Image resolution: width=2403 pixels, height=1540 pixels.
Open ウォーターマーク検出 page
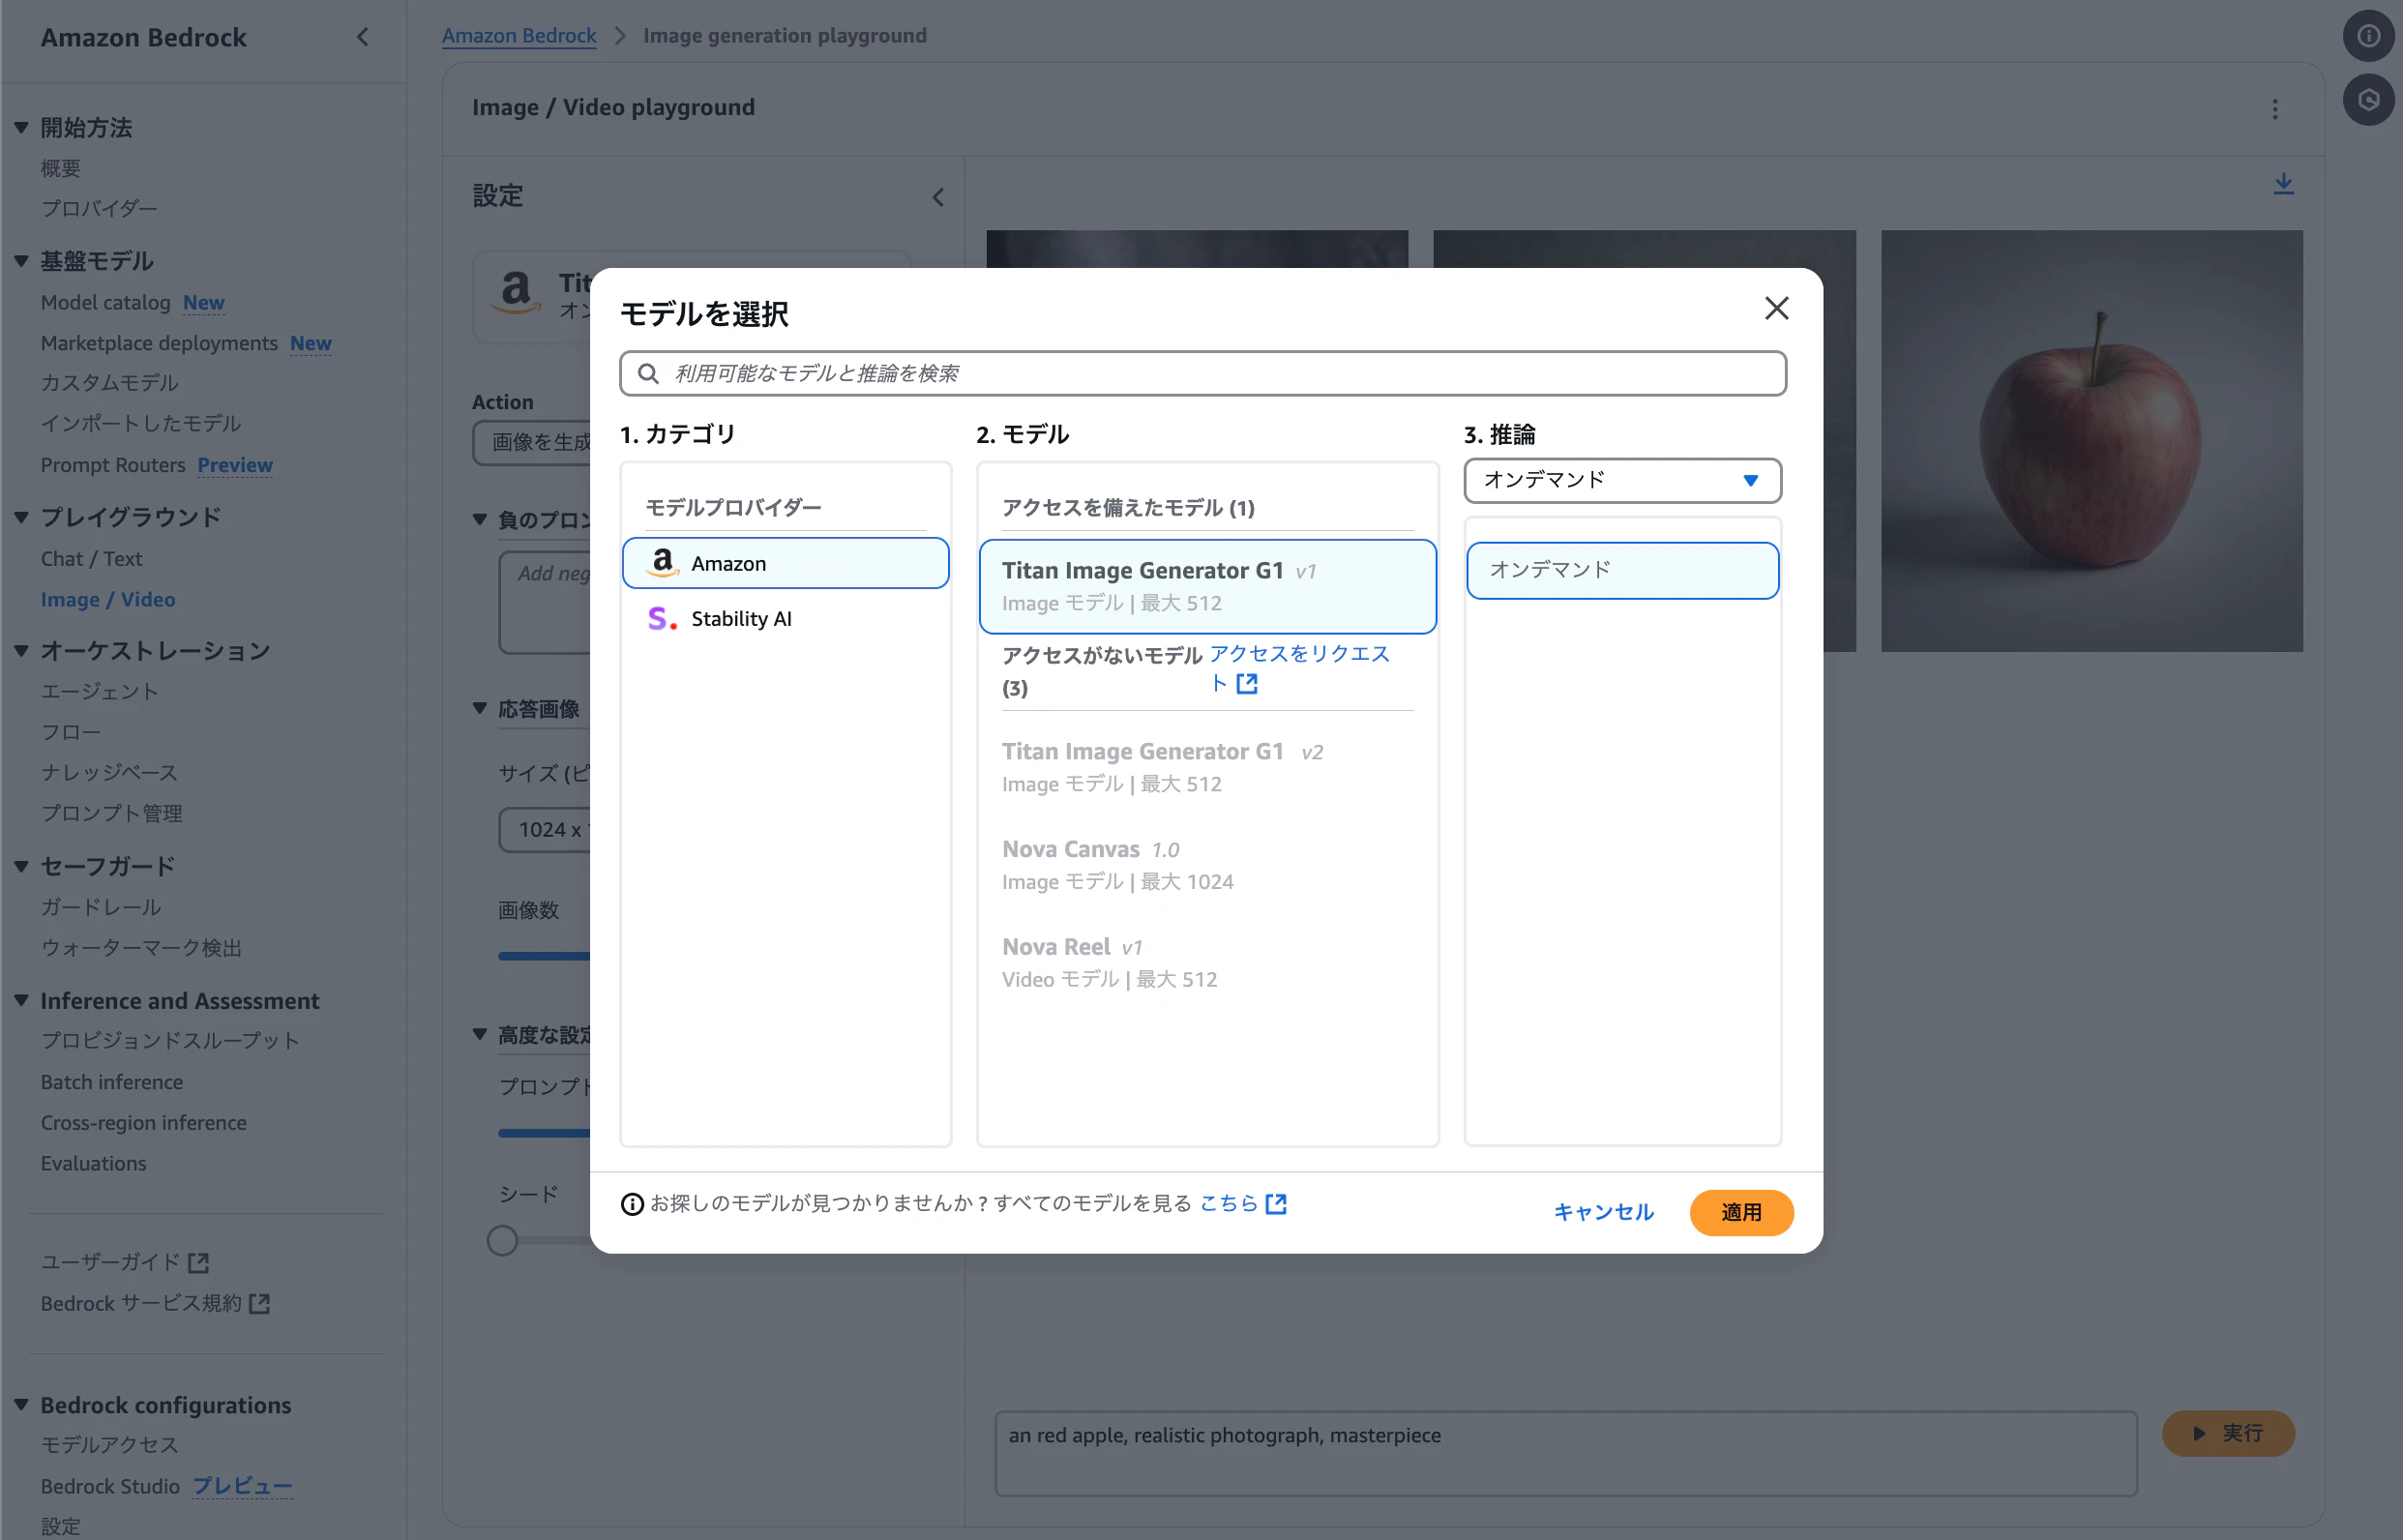141,948
